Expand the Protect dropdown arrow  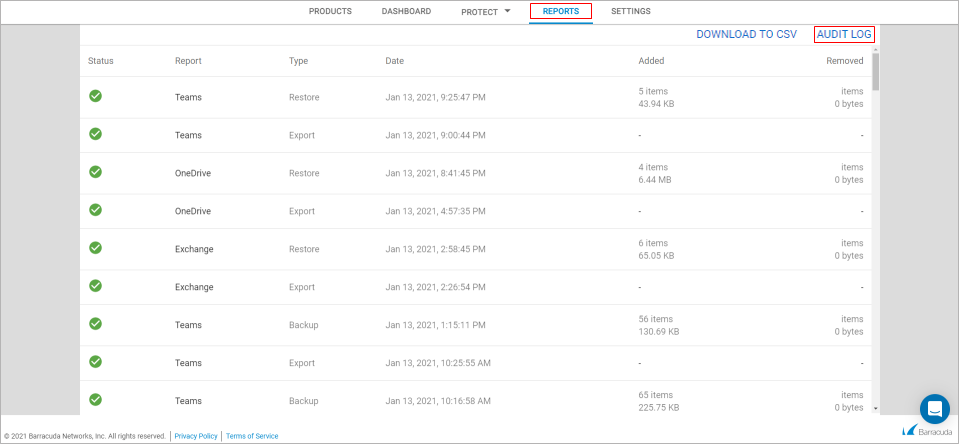pyautogui.click(x=507, y=11)
